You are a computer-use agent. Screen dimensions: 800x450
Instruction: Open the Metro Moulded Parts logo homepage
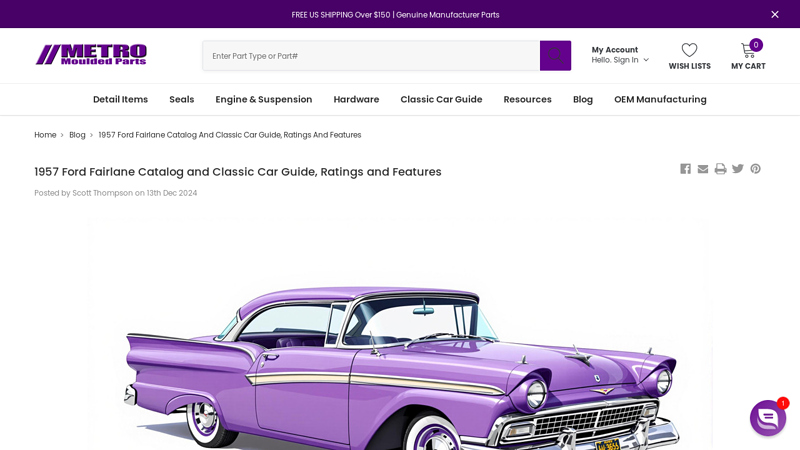91,55
